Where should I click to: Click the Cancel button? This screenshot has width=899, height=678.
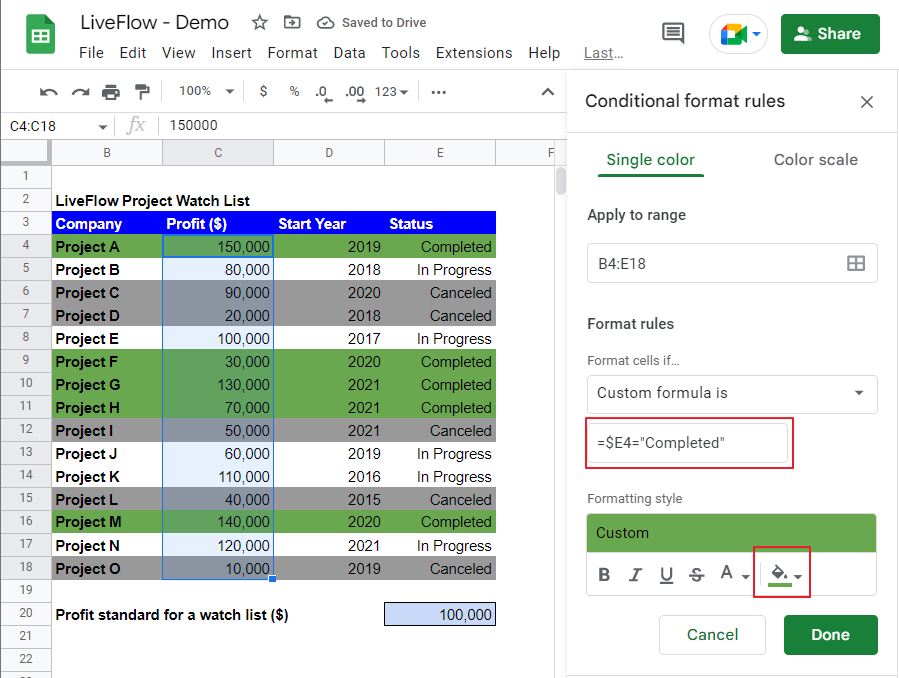[712, 634]
